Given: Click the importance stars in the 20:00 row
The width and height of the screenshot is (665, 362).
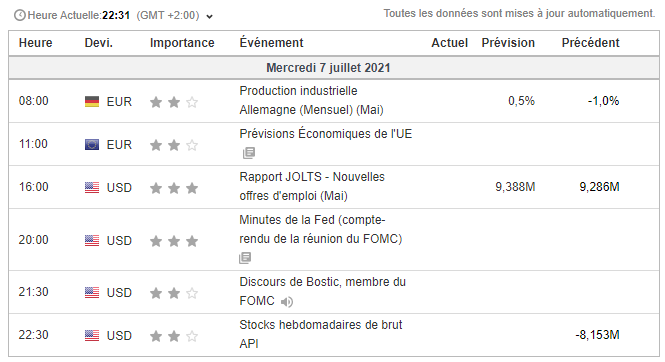Looking at the screenshot, I should (174, 241).
